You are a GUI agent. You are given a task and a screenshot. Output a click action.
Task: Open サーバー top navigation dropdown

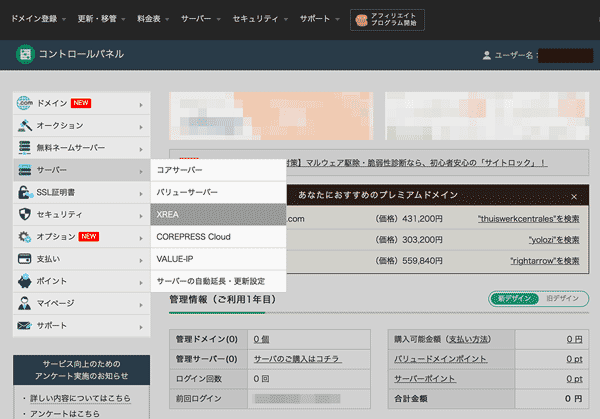tap(201, 19)
